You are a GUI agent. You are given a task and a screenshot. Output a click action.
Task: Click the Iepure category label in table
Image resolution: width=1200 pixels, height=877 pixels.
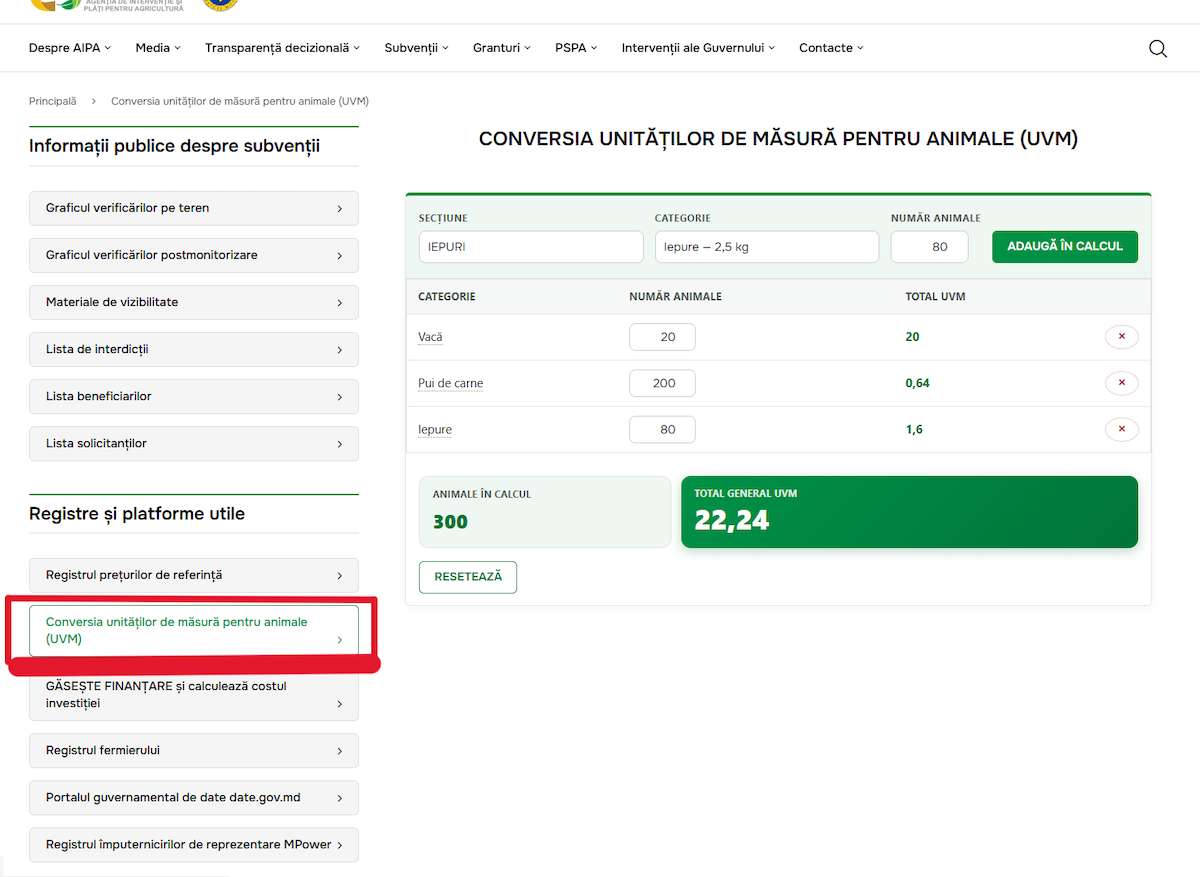point(435,430)
